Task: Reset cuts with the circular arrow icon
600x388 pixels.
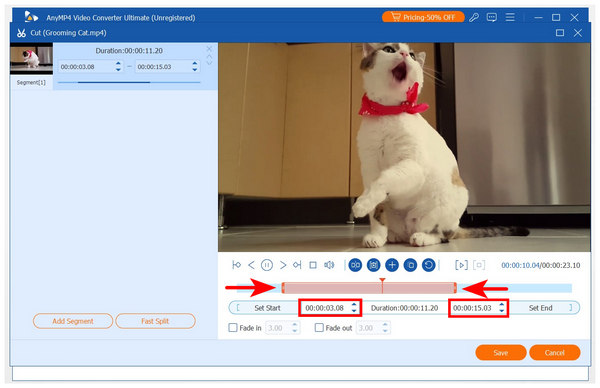Action: point(429,265)
